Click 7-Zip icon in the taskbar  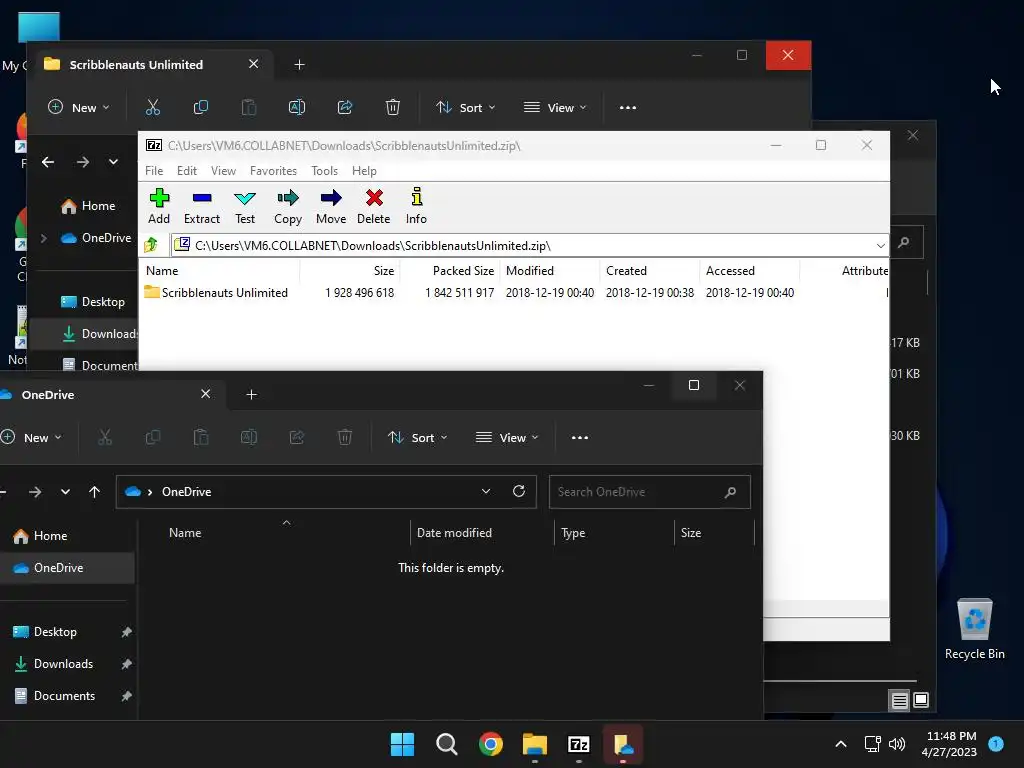pos(579,744)
